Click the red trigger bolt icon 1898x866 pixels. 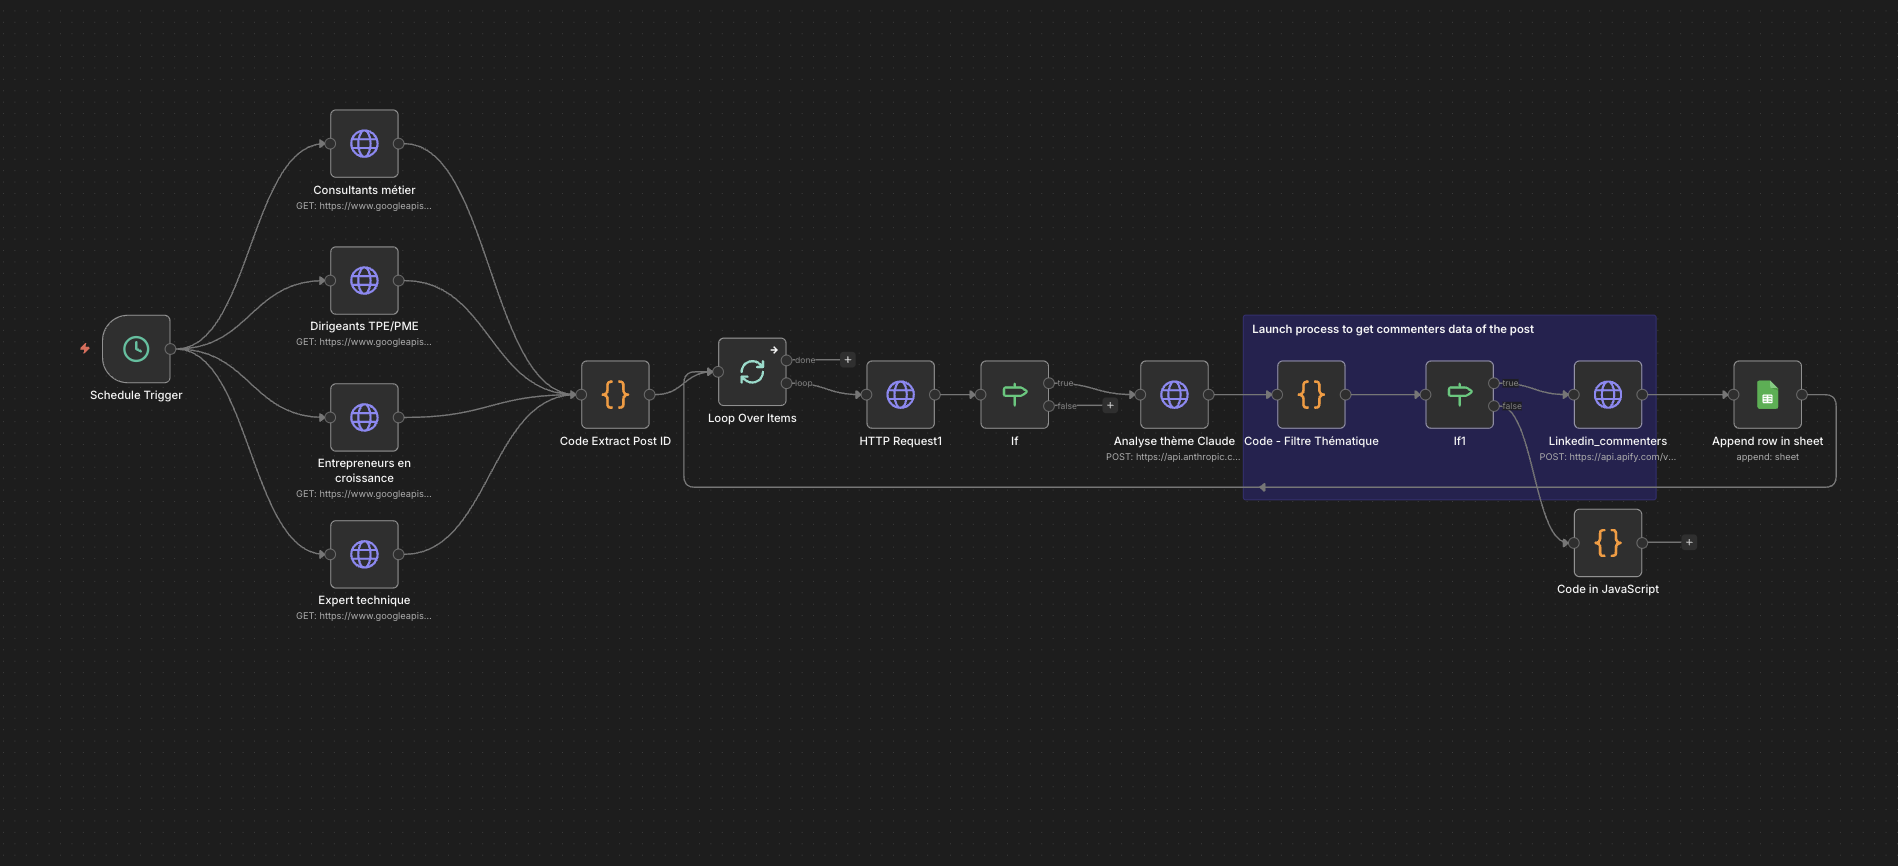click(x=85, y=349)
